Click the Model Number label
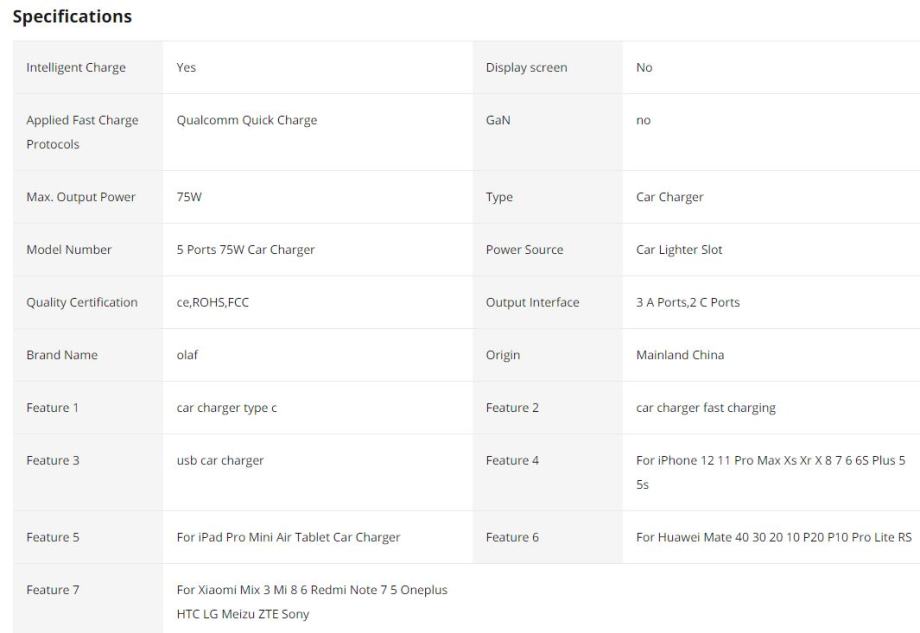920x633 pixels. 69,250
